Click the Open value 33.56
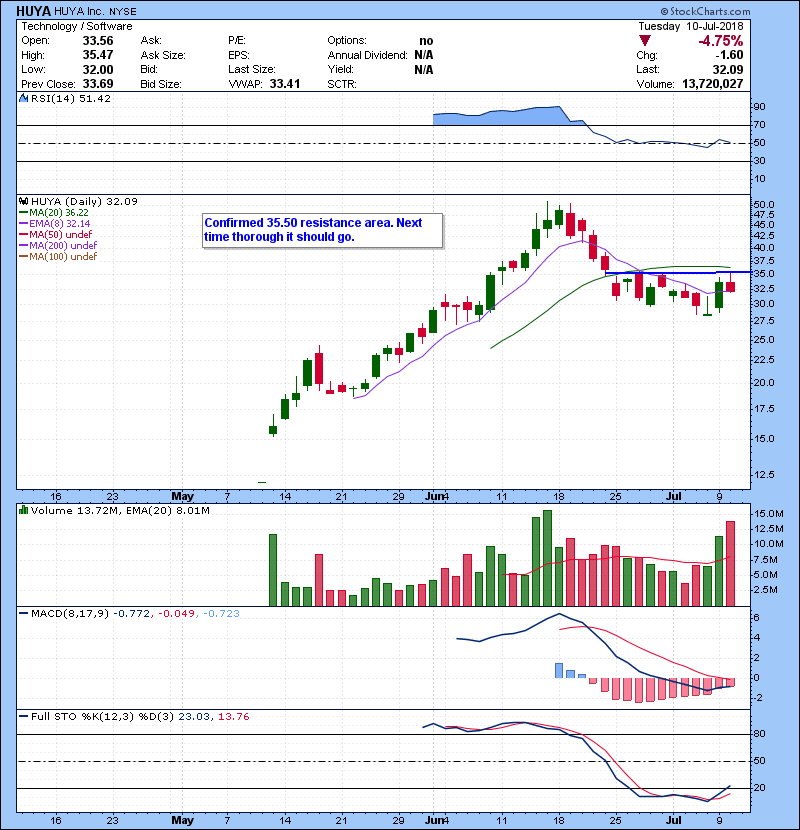Screen dimensions: 800x830 [x=98, y=41]
